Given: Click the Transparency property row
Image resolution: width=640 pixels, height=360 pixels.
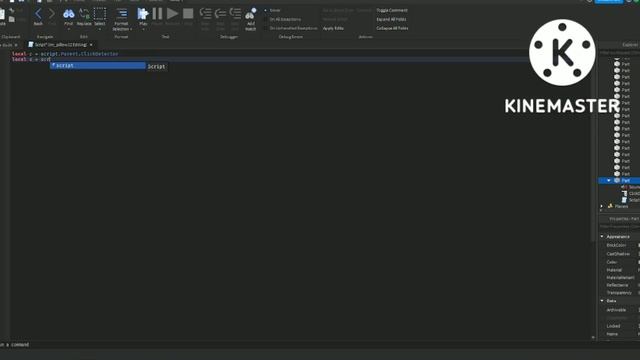Looking at the screenshot, I should point(620,293).
